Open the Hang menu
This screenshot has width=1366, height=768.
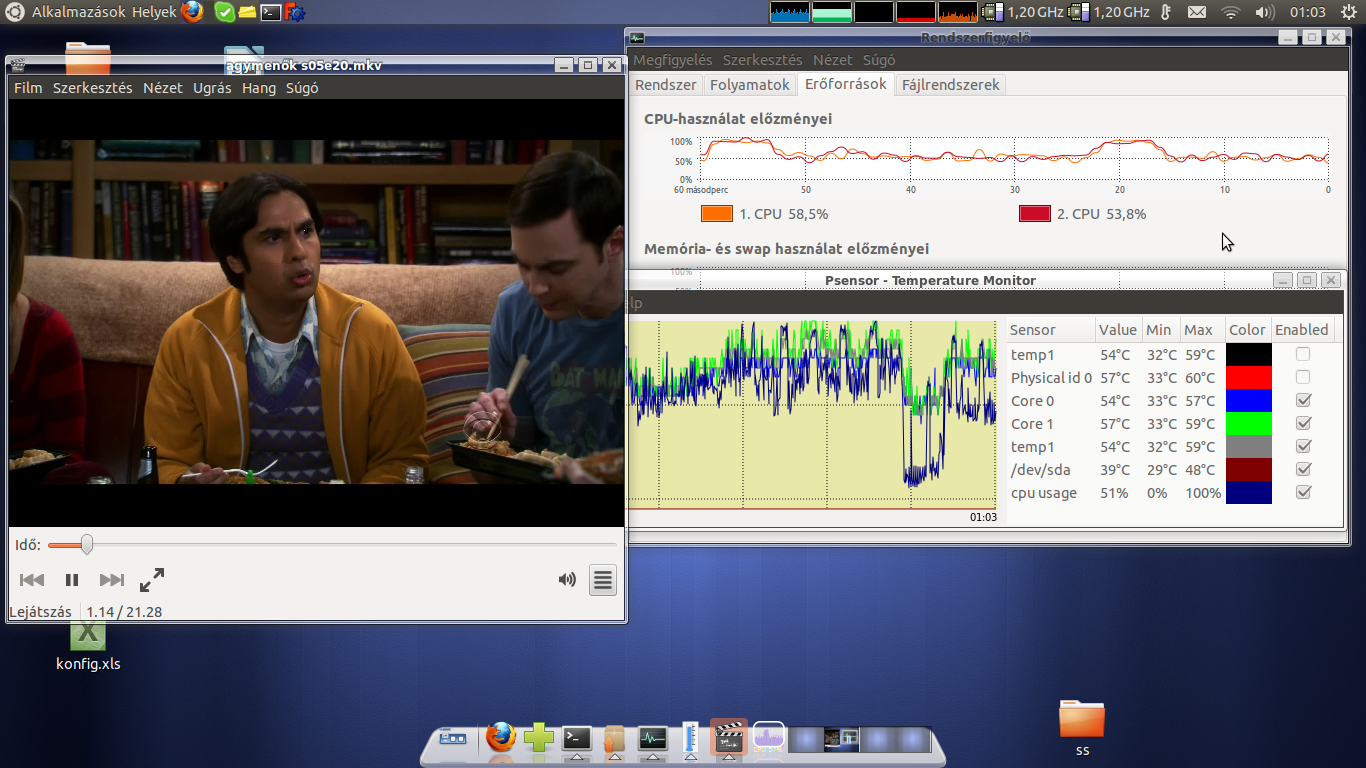(259, 88)
